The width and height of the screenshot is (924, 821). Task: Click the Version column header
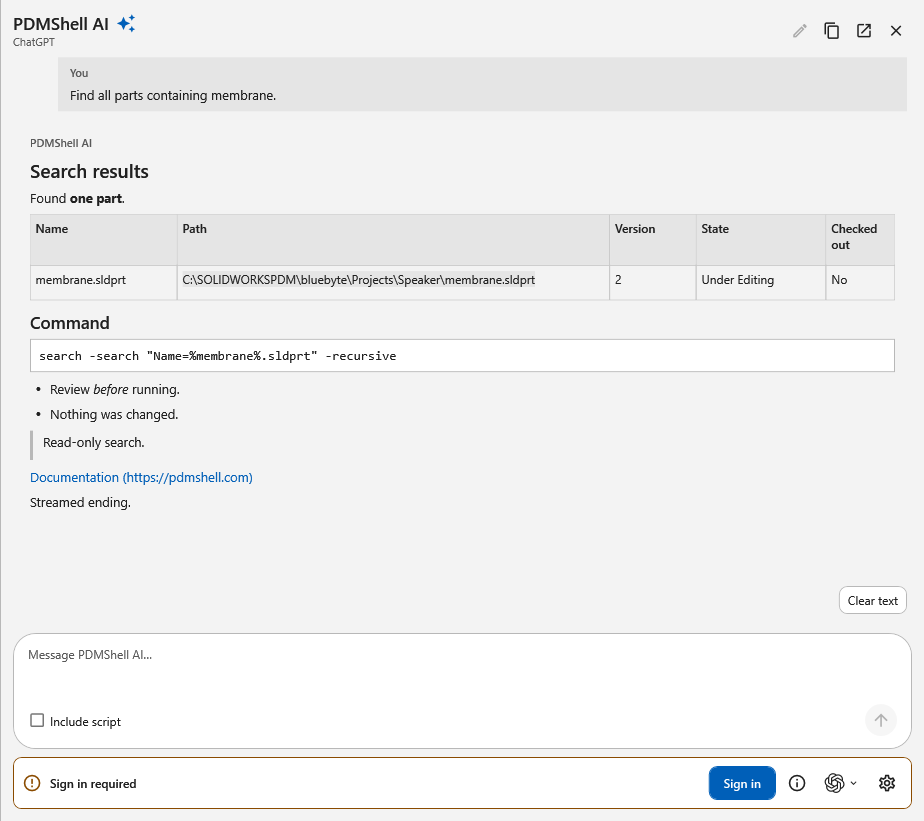652,240
